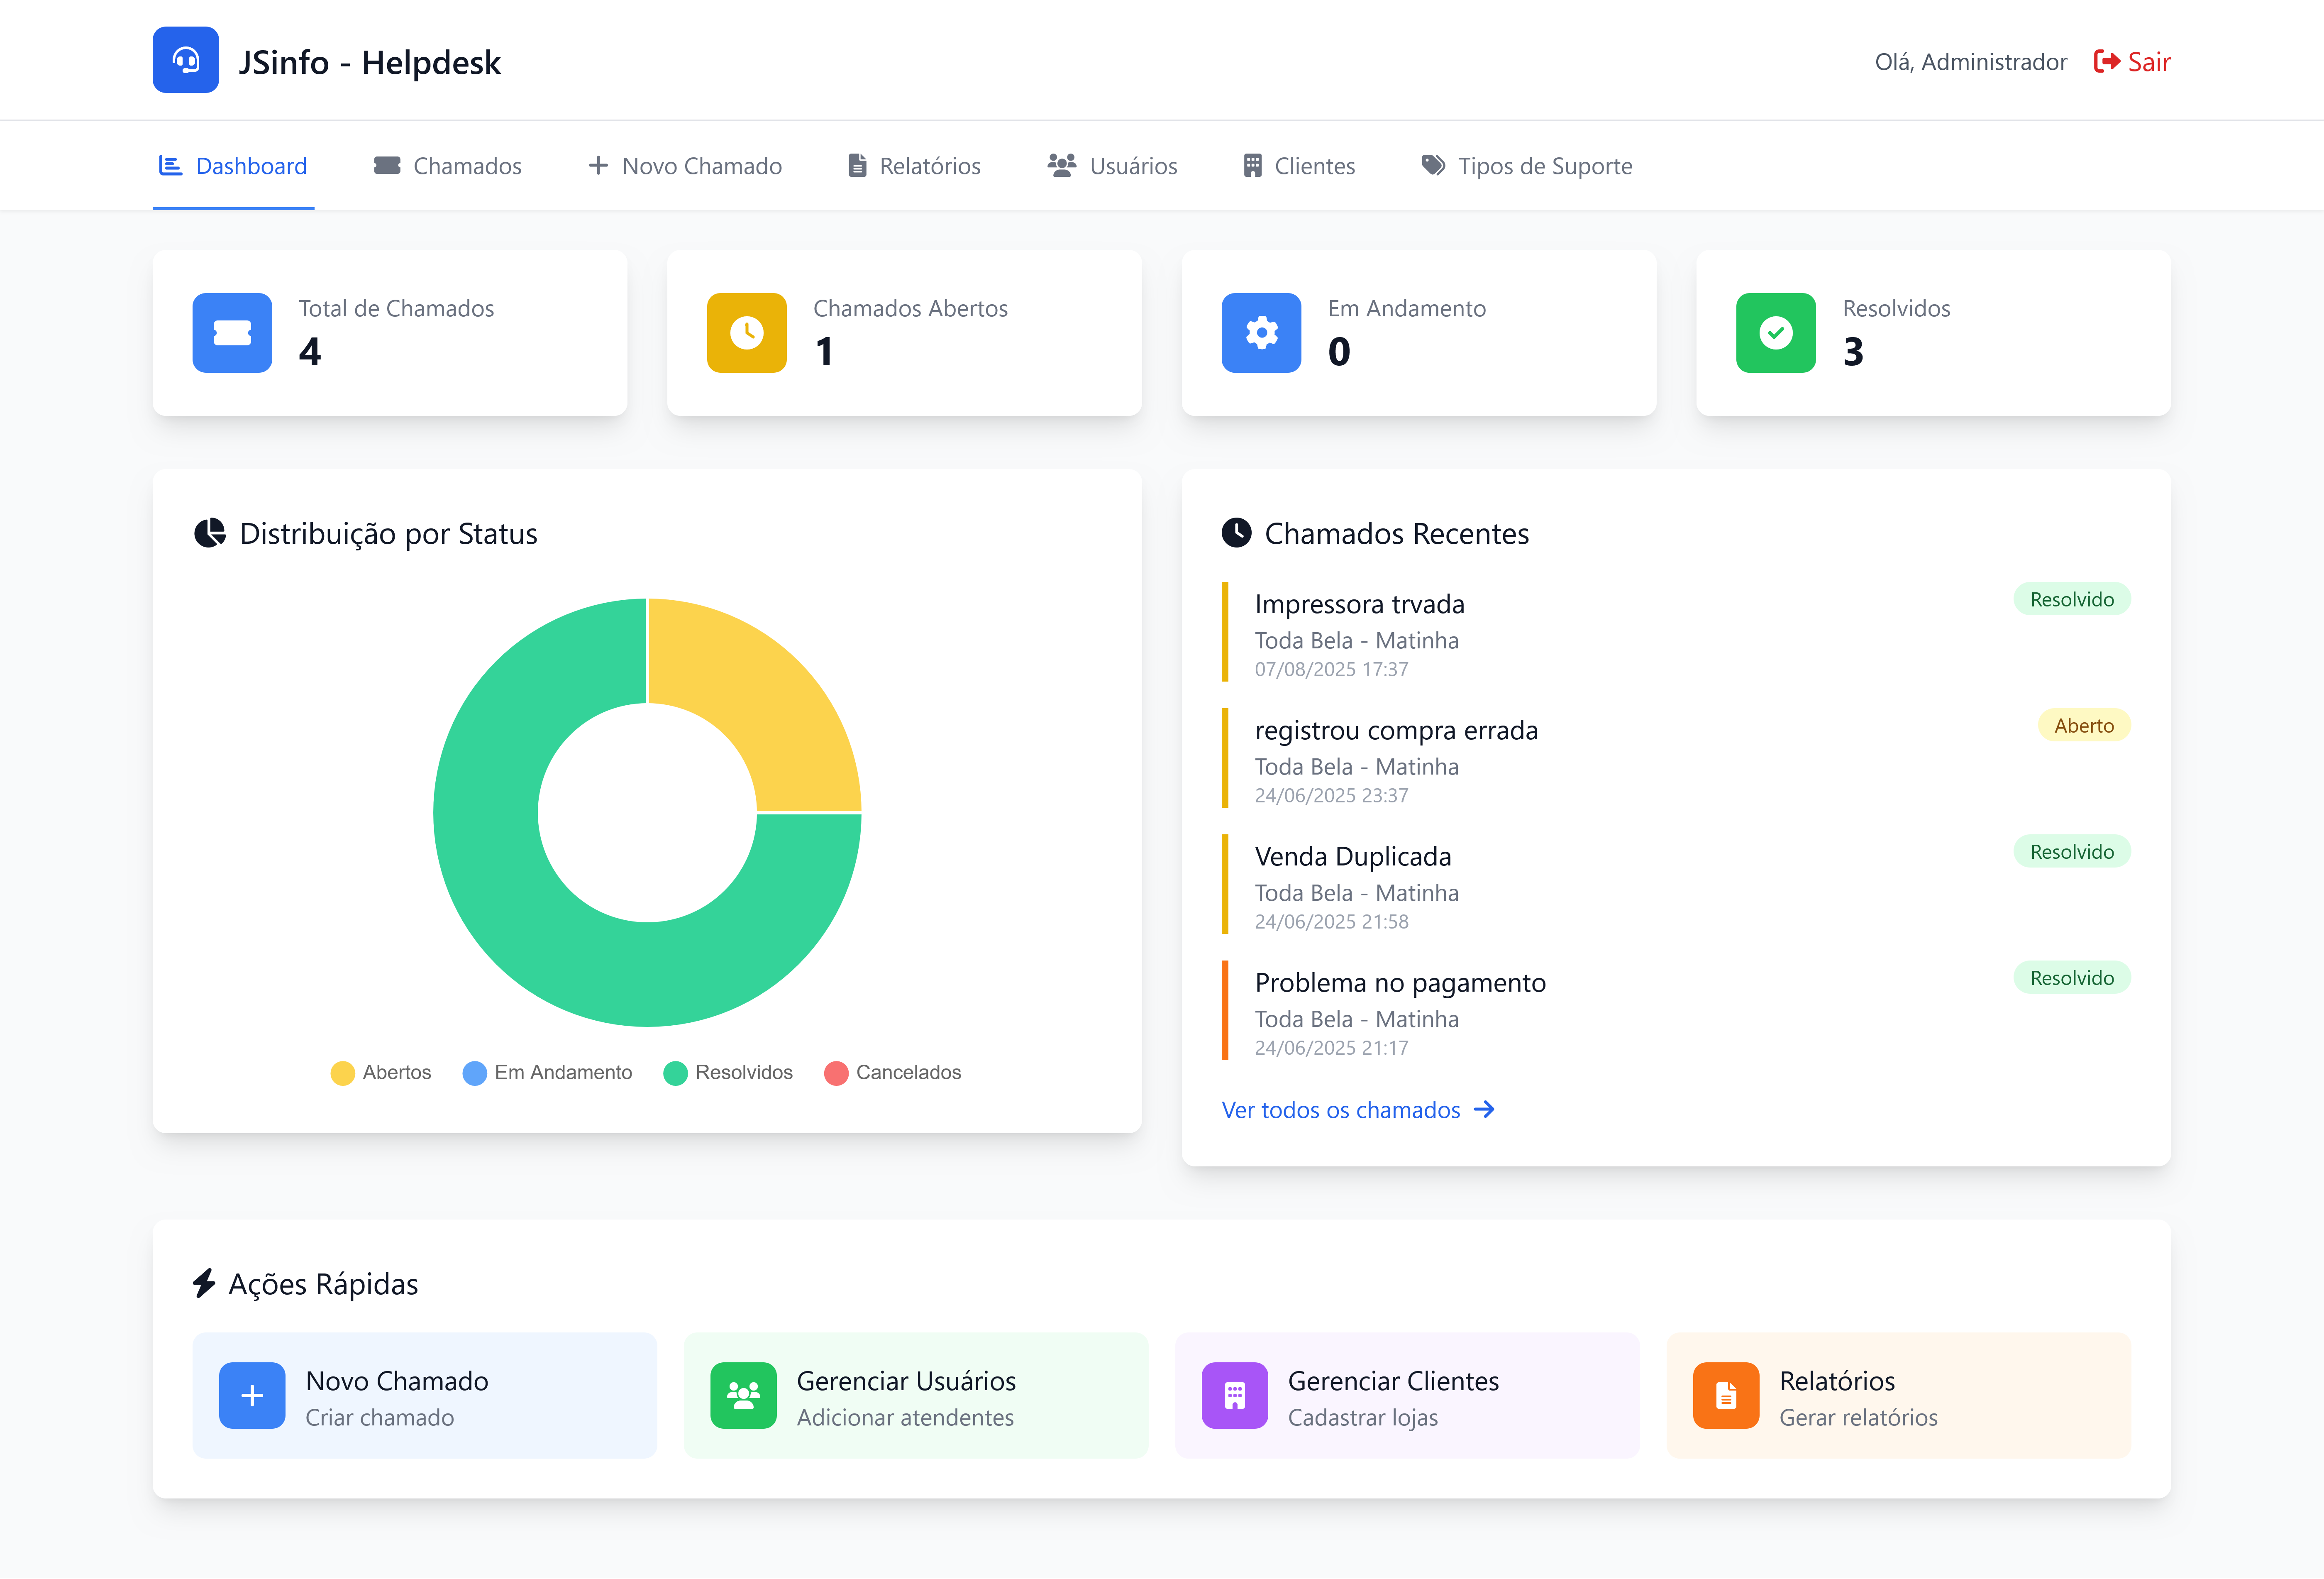
Task: Open the registrou compra errada ticket
Action: pyautogui.click(x=1676, y=758)
